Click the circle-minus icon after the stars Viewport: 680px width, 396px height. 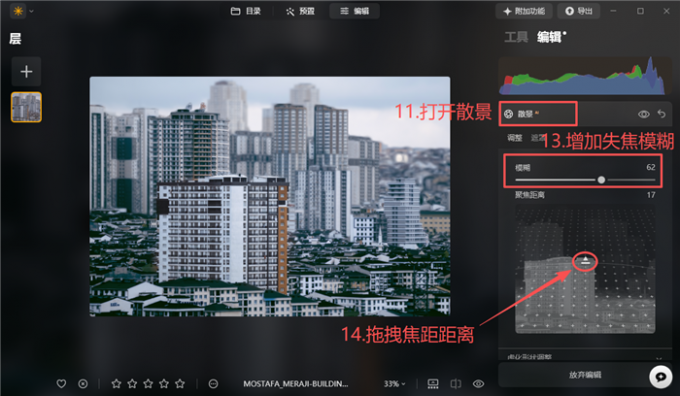[x=213, y=383]
